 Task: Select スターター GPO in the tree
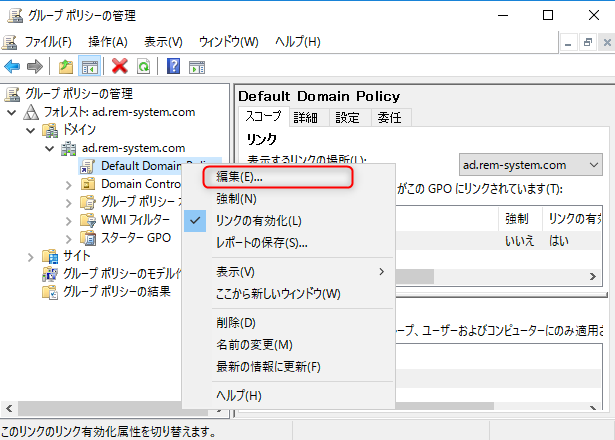click(x=136, y=238)
